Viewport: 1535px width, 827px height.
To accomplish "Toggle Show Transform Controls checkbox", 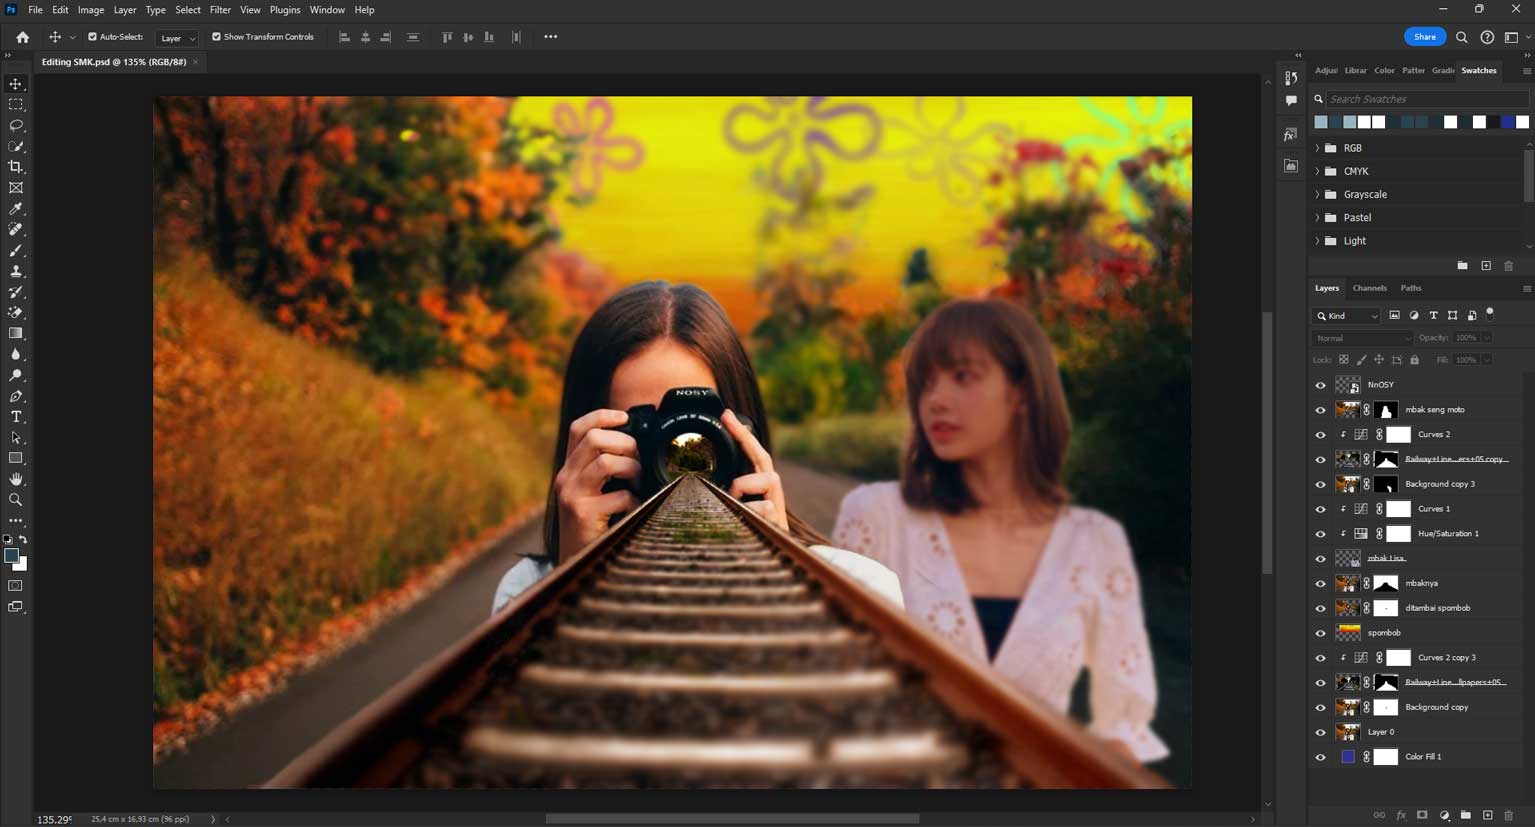I will pos(216,37).
